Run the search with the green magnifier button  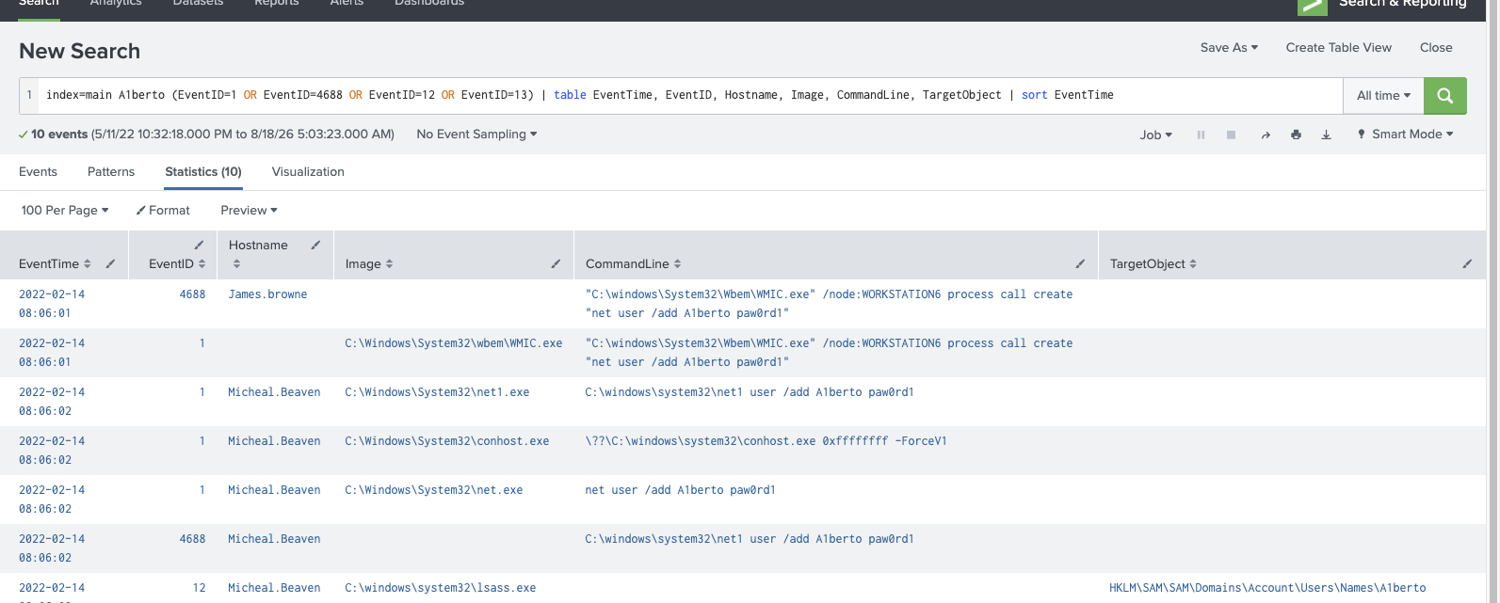pyautogui.click(x=1445, y=96)
